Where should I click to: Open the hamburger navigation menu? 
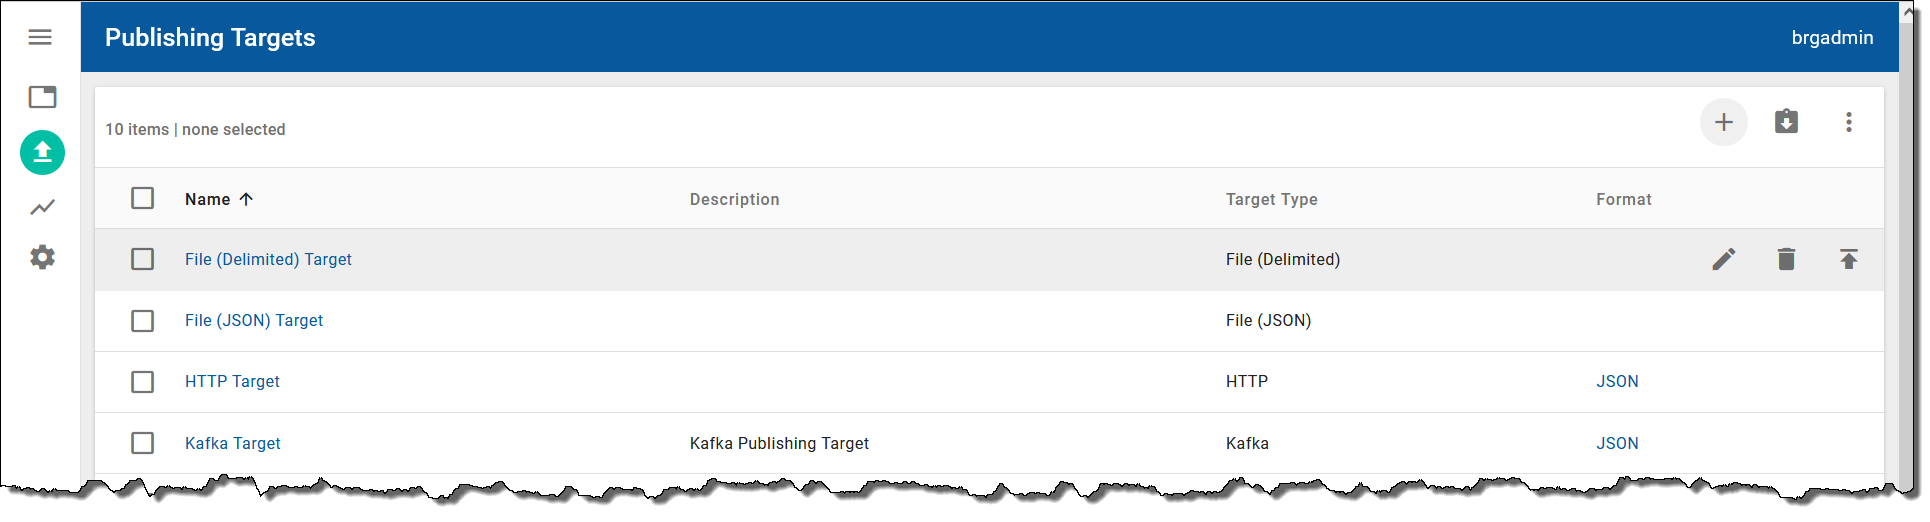tap(40, 37)
